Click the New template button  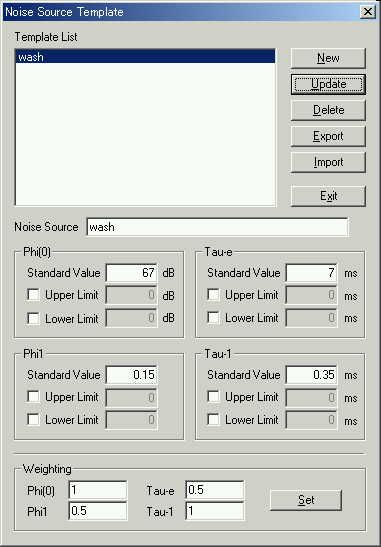(x=328, y=58)
